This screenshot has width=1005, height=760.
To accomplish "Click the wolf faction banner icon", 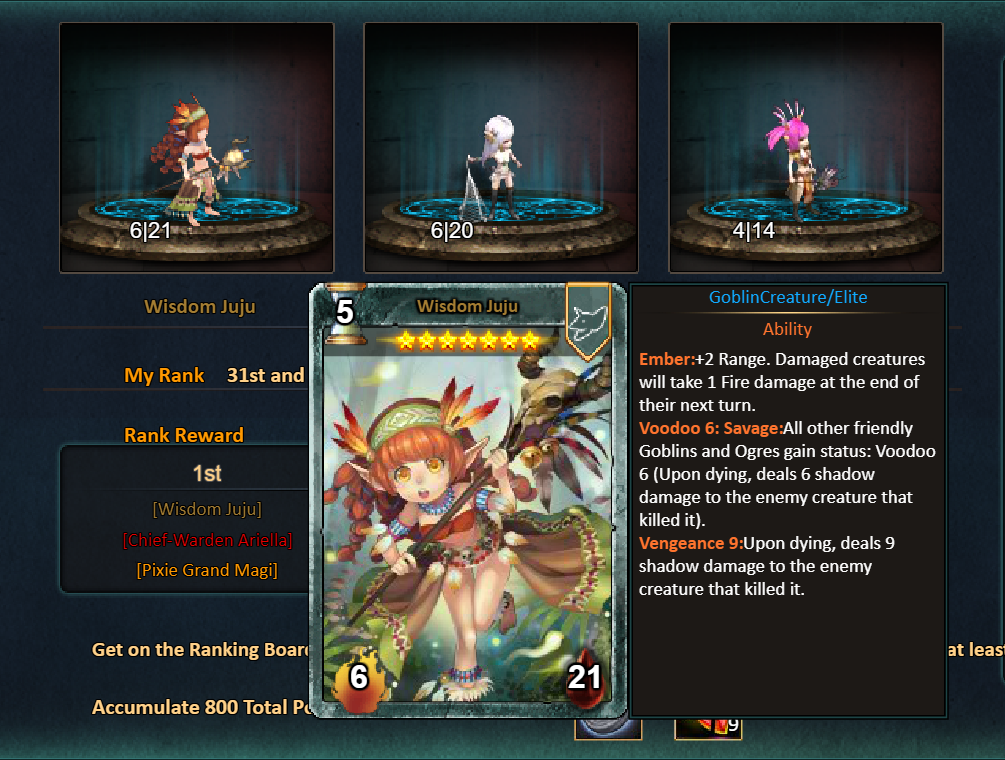I will pos(588,321).
